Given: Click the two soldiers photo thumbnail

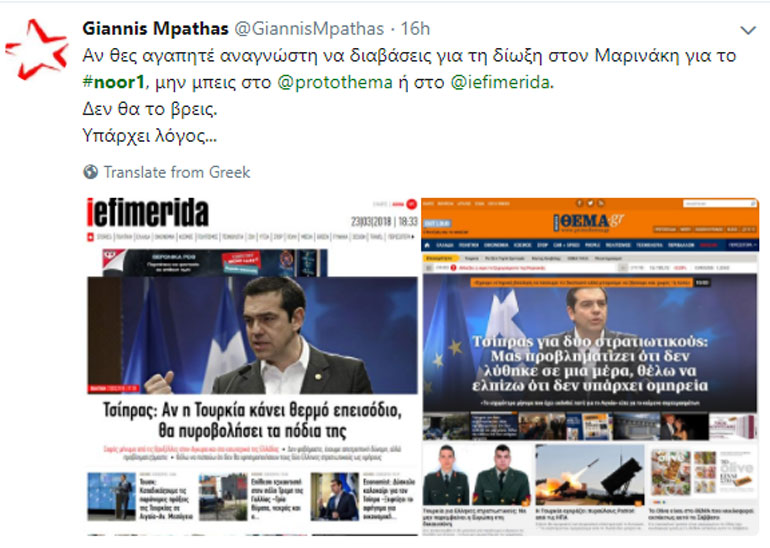Looking at the screenshot, I should point(477,475).
